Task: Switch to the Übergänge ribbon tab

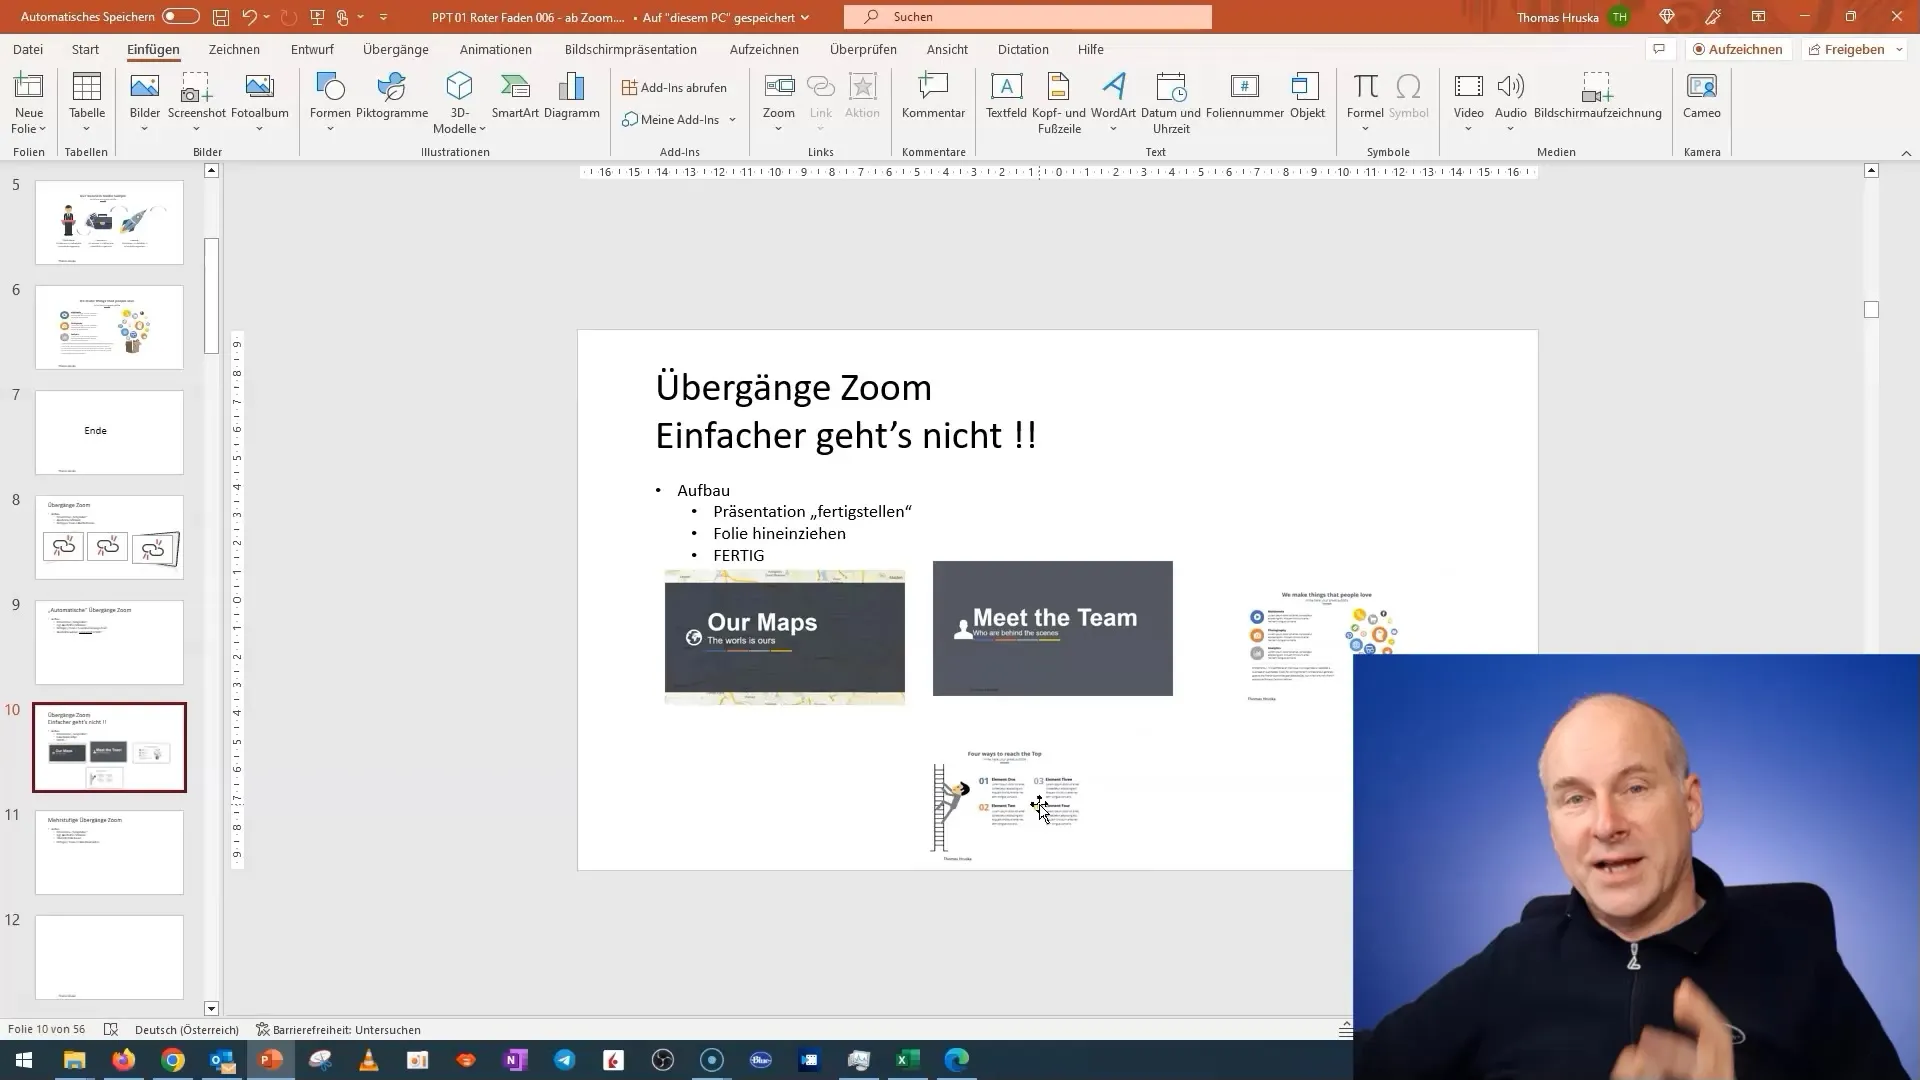Action: click(396, 49)
